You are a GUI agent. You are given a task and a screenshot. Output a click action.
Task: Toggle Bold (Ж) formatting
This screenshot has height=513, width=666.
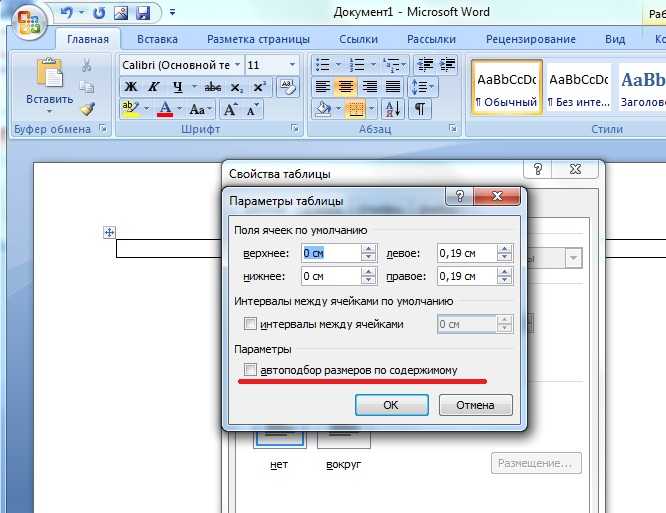click(130, 87)
